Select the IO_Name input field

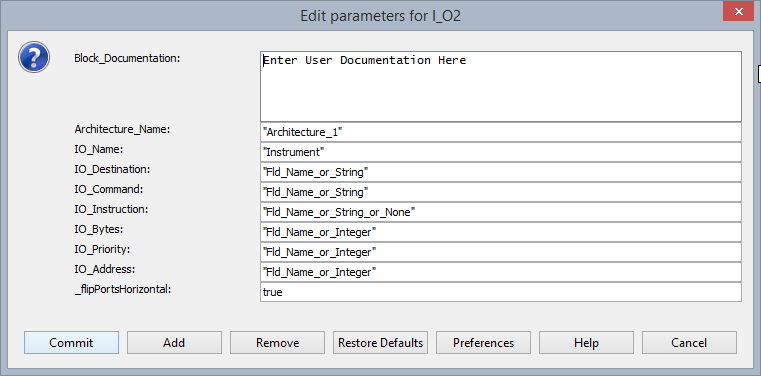pyautogui.click(x=501, y=152)
